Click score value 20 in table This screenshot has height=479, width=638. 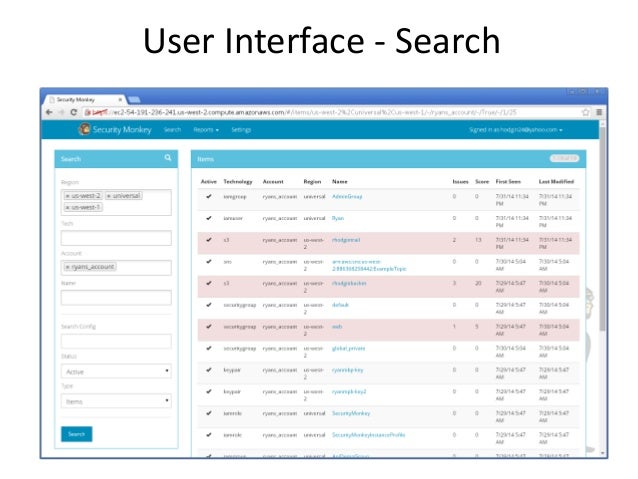coord(478,283)
